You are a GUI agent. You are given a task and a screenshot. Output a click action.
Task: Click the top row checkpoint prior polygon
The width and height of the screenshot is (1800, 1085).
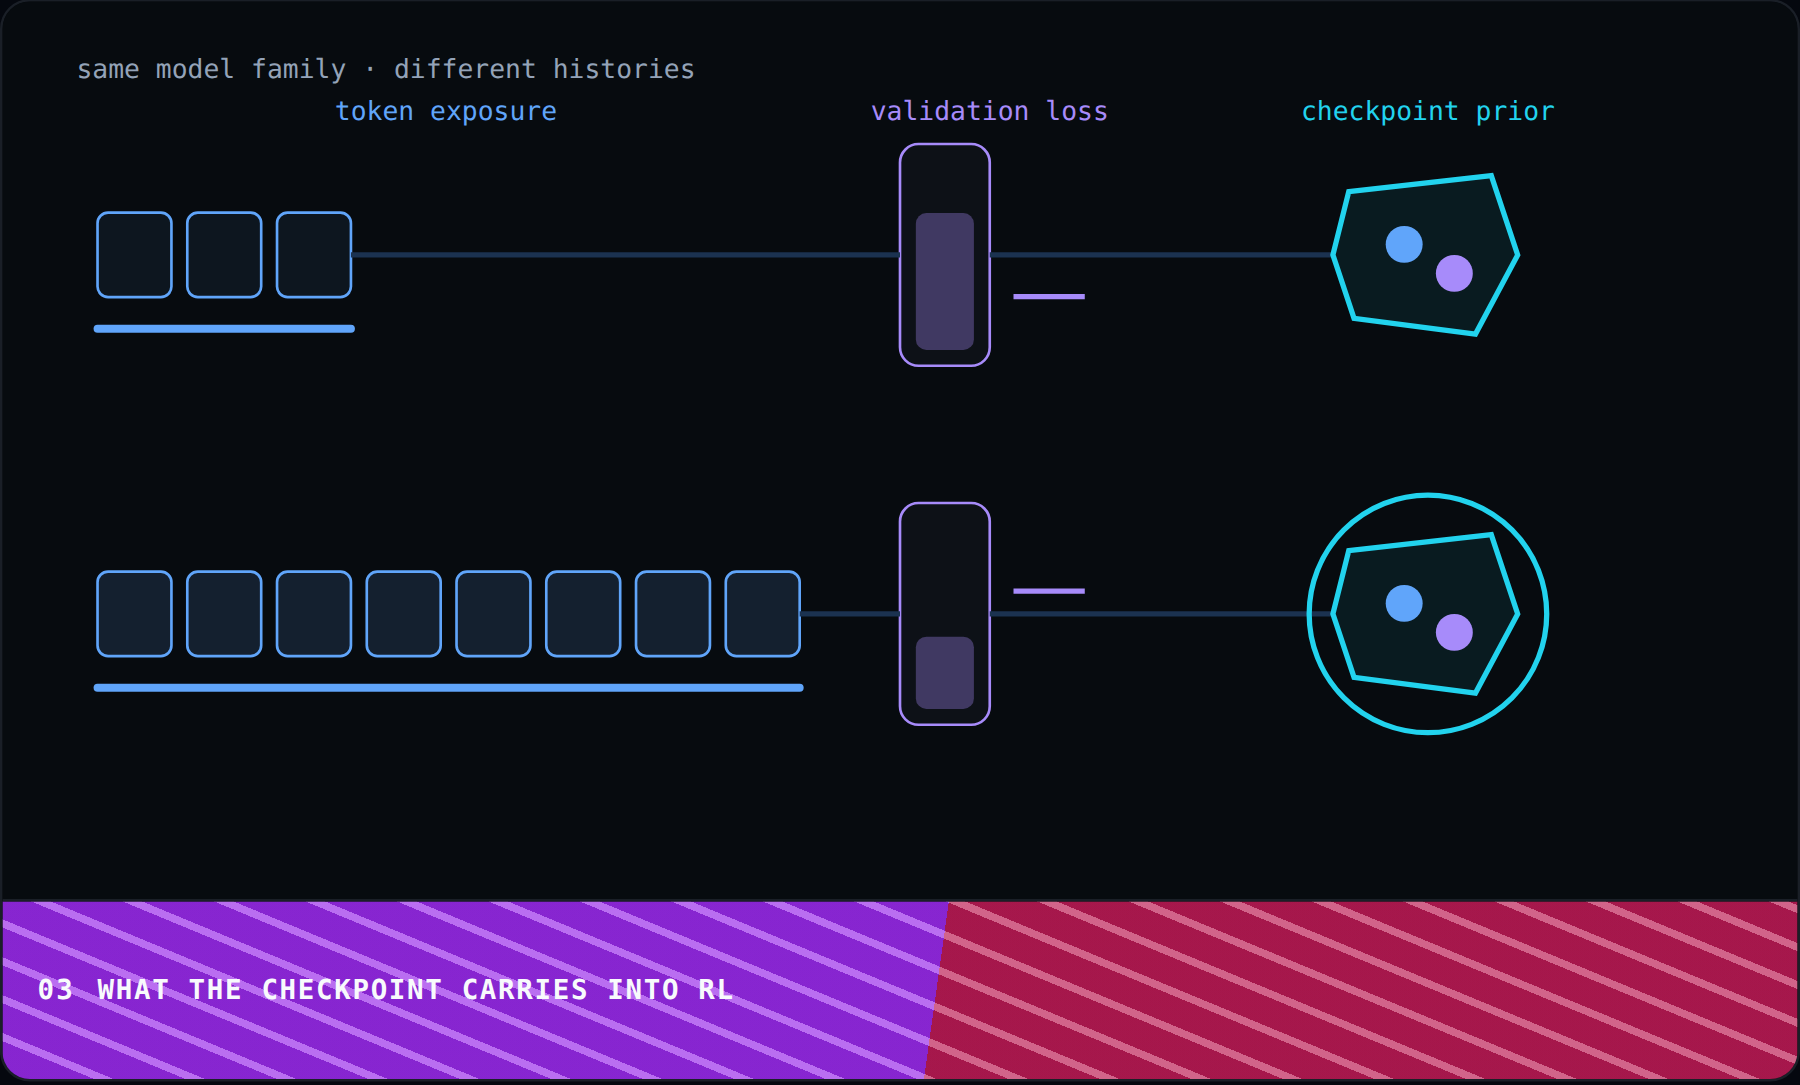[x=1425, y=255]
